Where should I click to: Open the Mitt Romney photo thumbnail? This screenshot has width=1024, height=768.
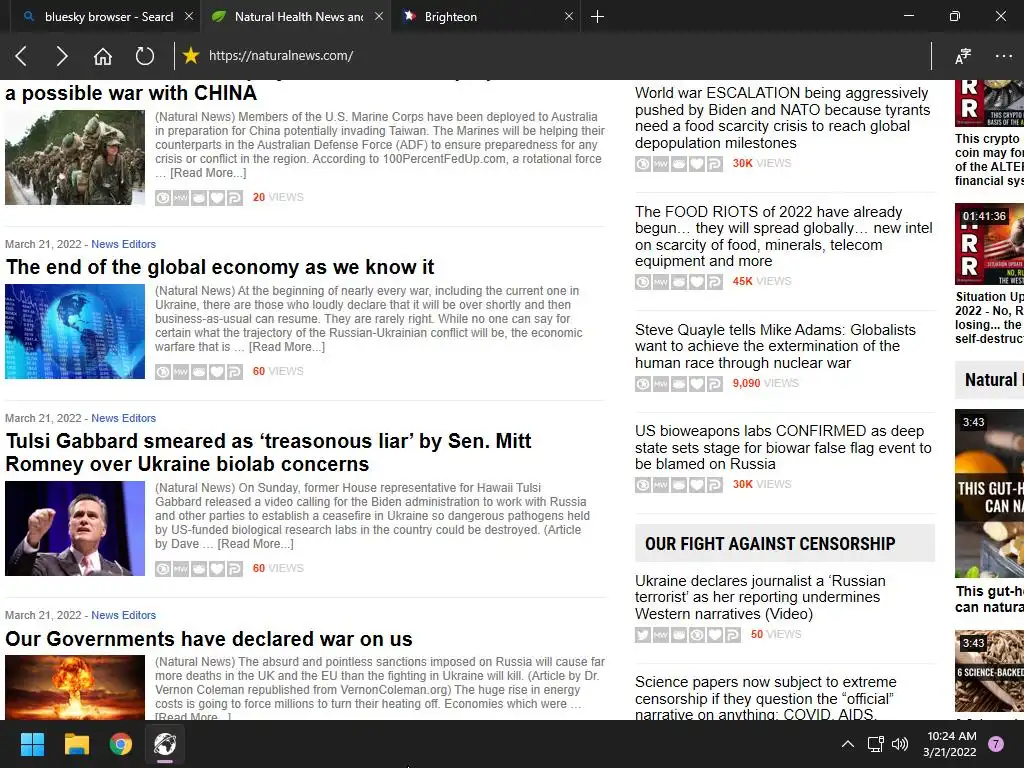click(75, 529)
